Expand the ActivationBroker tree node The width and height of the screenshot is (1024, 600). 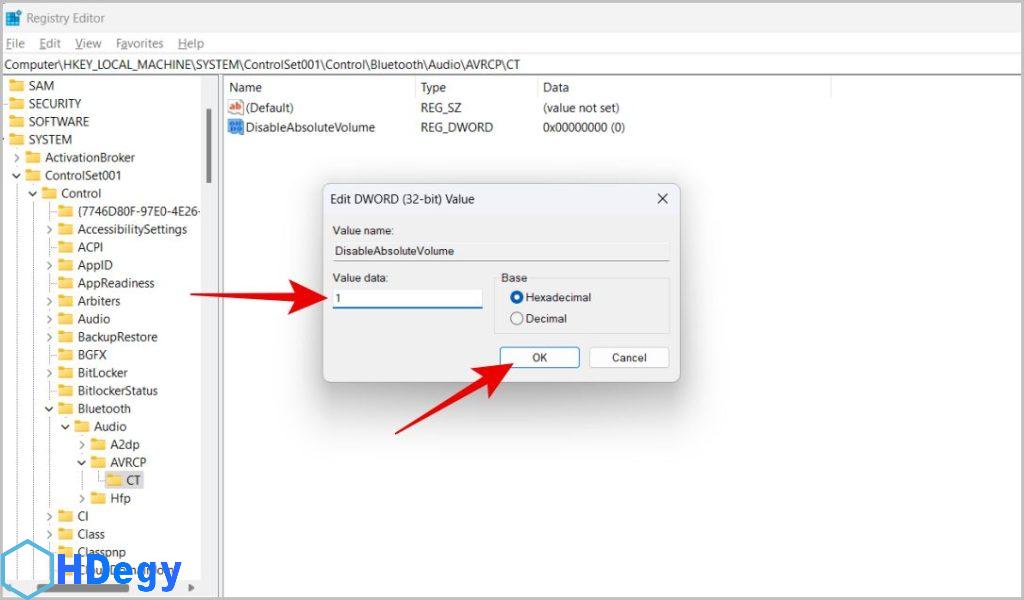(16, 157)
